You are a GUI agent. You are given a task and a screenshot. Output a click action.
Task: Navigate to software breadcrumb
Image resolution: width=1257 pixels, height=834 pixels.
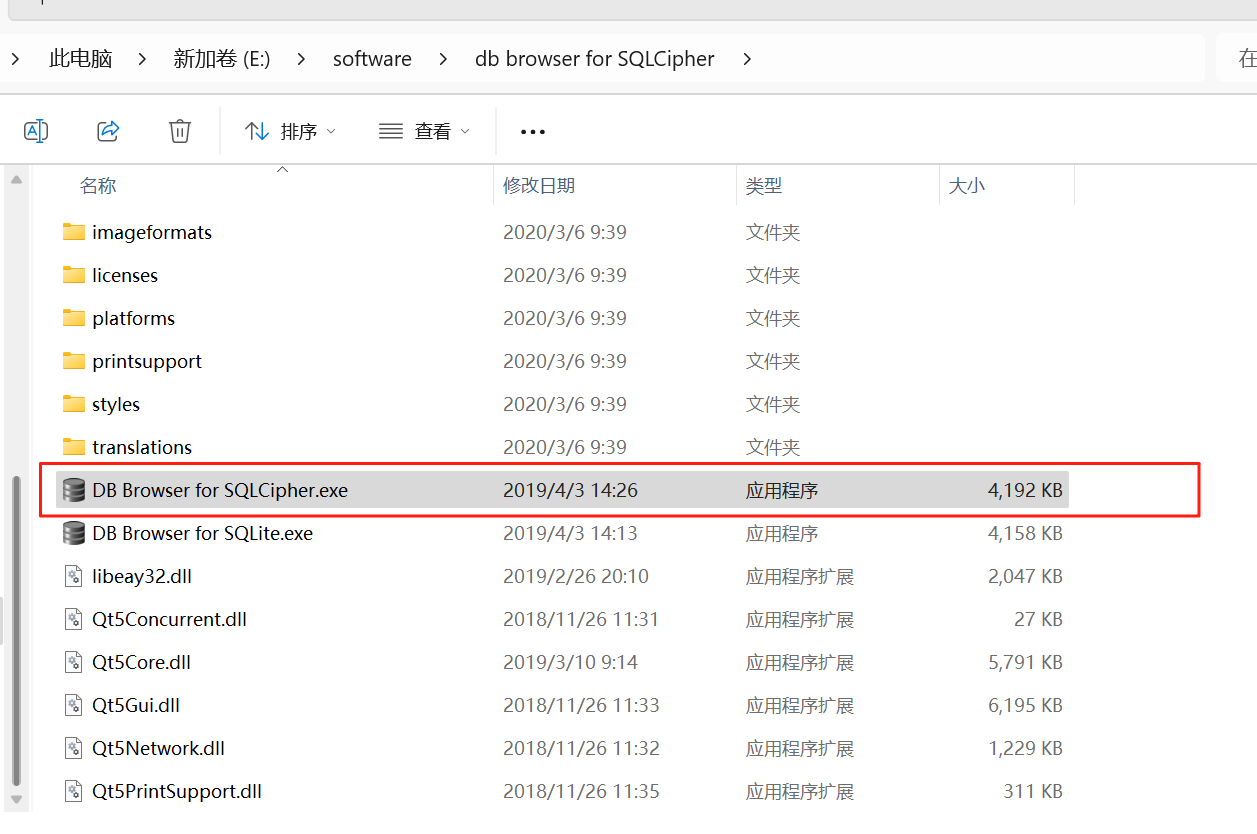(372, 59)
